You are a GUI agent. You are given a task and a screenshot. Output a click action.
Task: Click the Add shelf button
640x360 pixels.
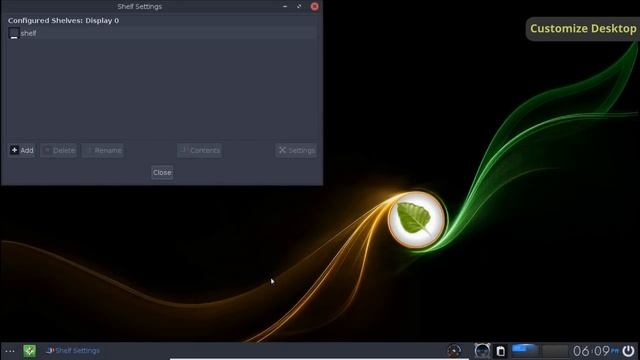coord(22,150)
